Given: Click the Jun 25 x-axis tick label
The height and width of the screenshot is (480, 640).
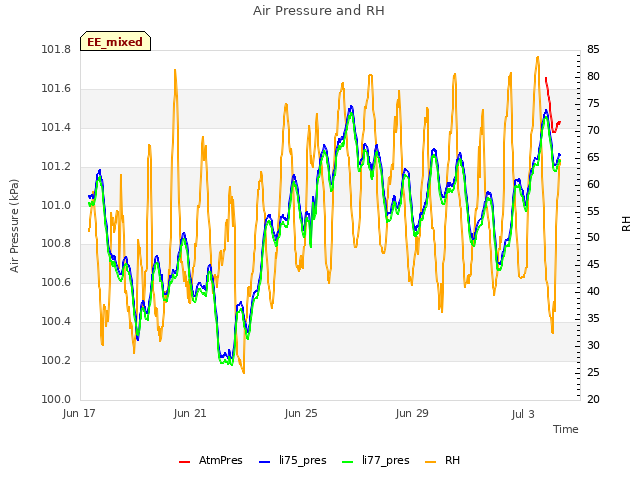Looking at the screenshot, I should [x=301, y=413].
